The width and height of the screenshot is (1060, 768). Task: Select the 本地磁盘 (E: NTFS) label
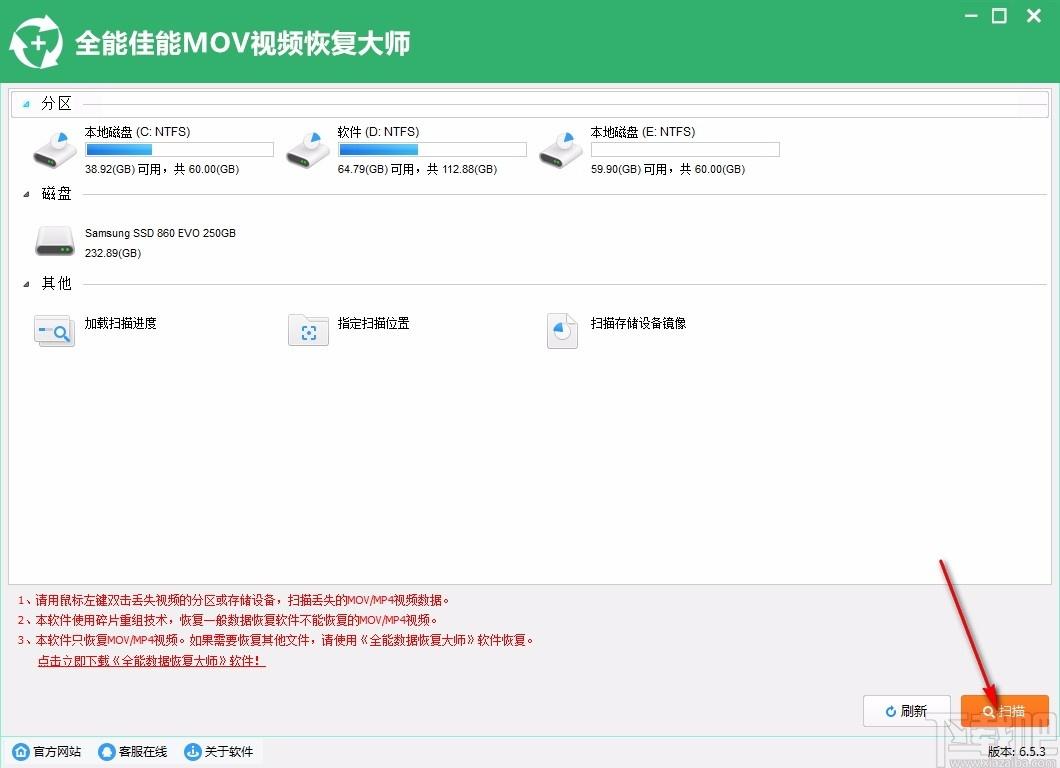pos(643,132)
